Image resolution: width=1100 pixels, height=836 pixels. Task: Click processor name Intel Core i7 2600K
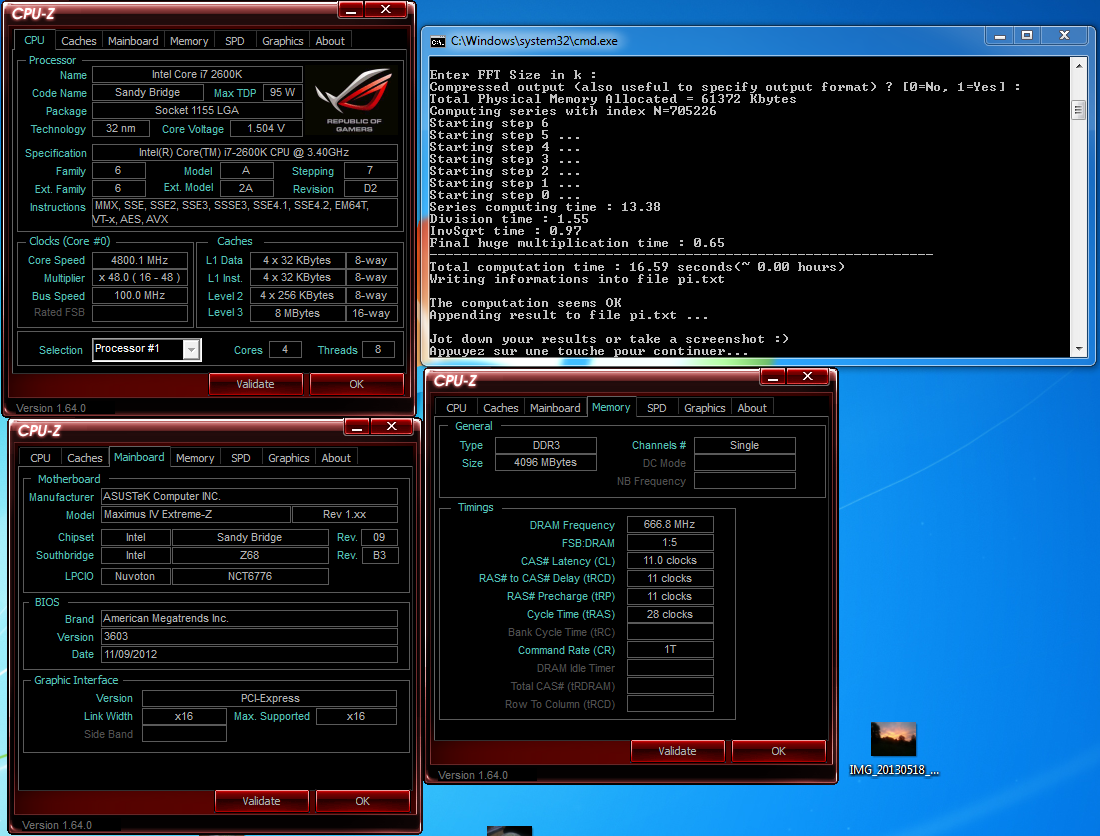point(197,74)
